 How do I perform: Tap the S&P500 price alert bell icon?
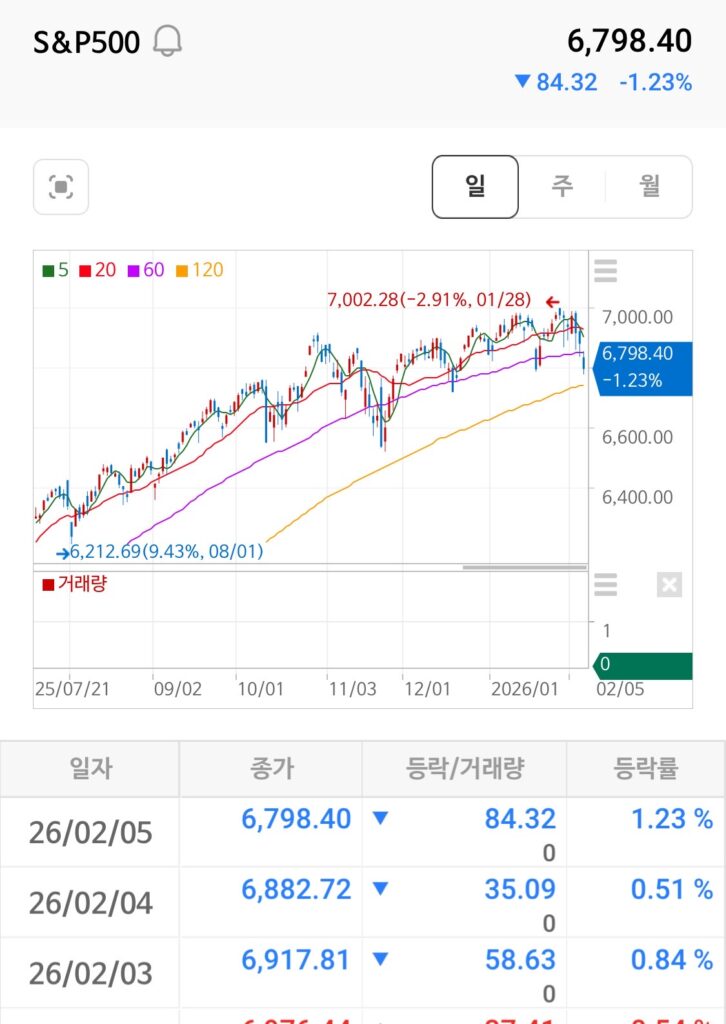(x=168, y=42)
